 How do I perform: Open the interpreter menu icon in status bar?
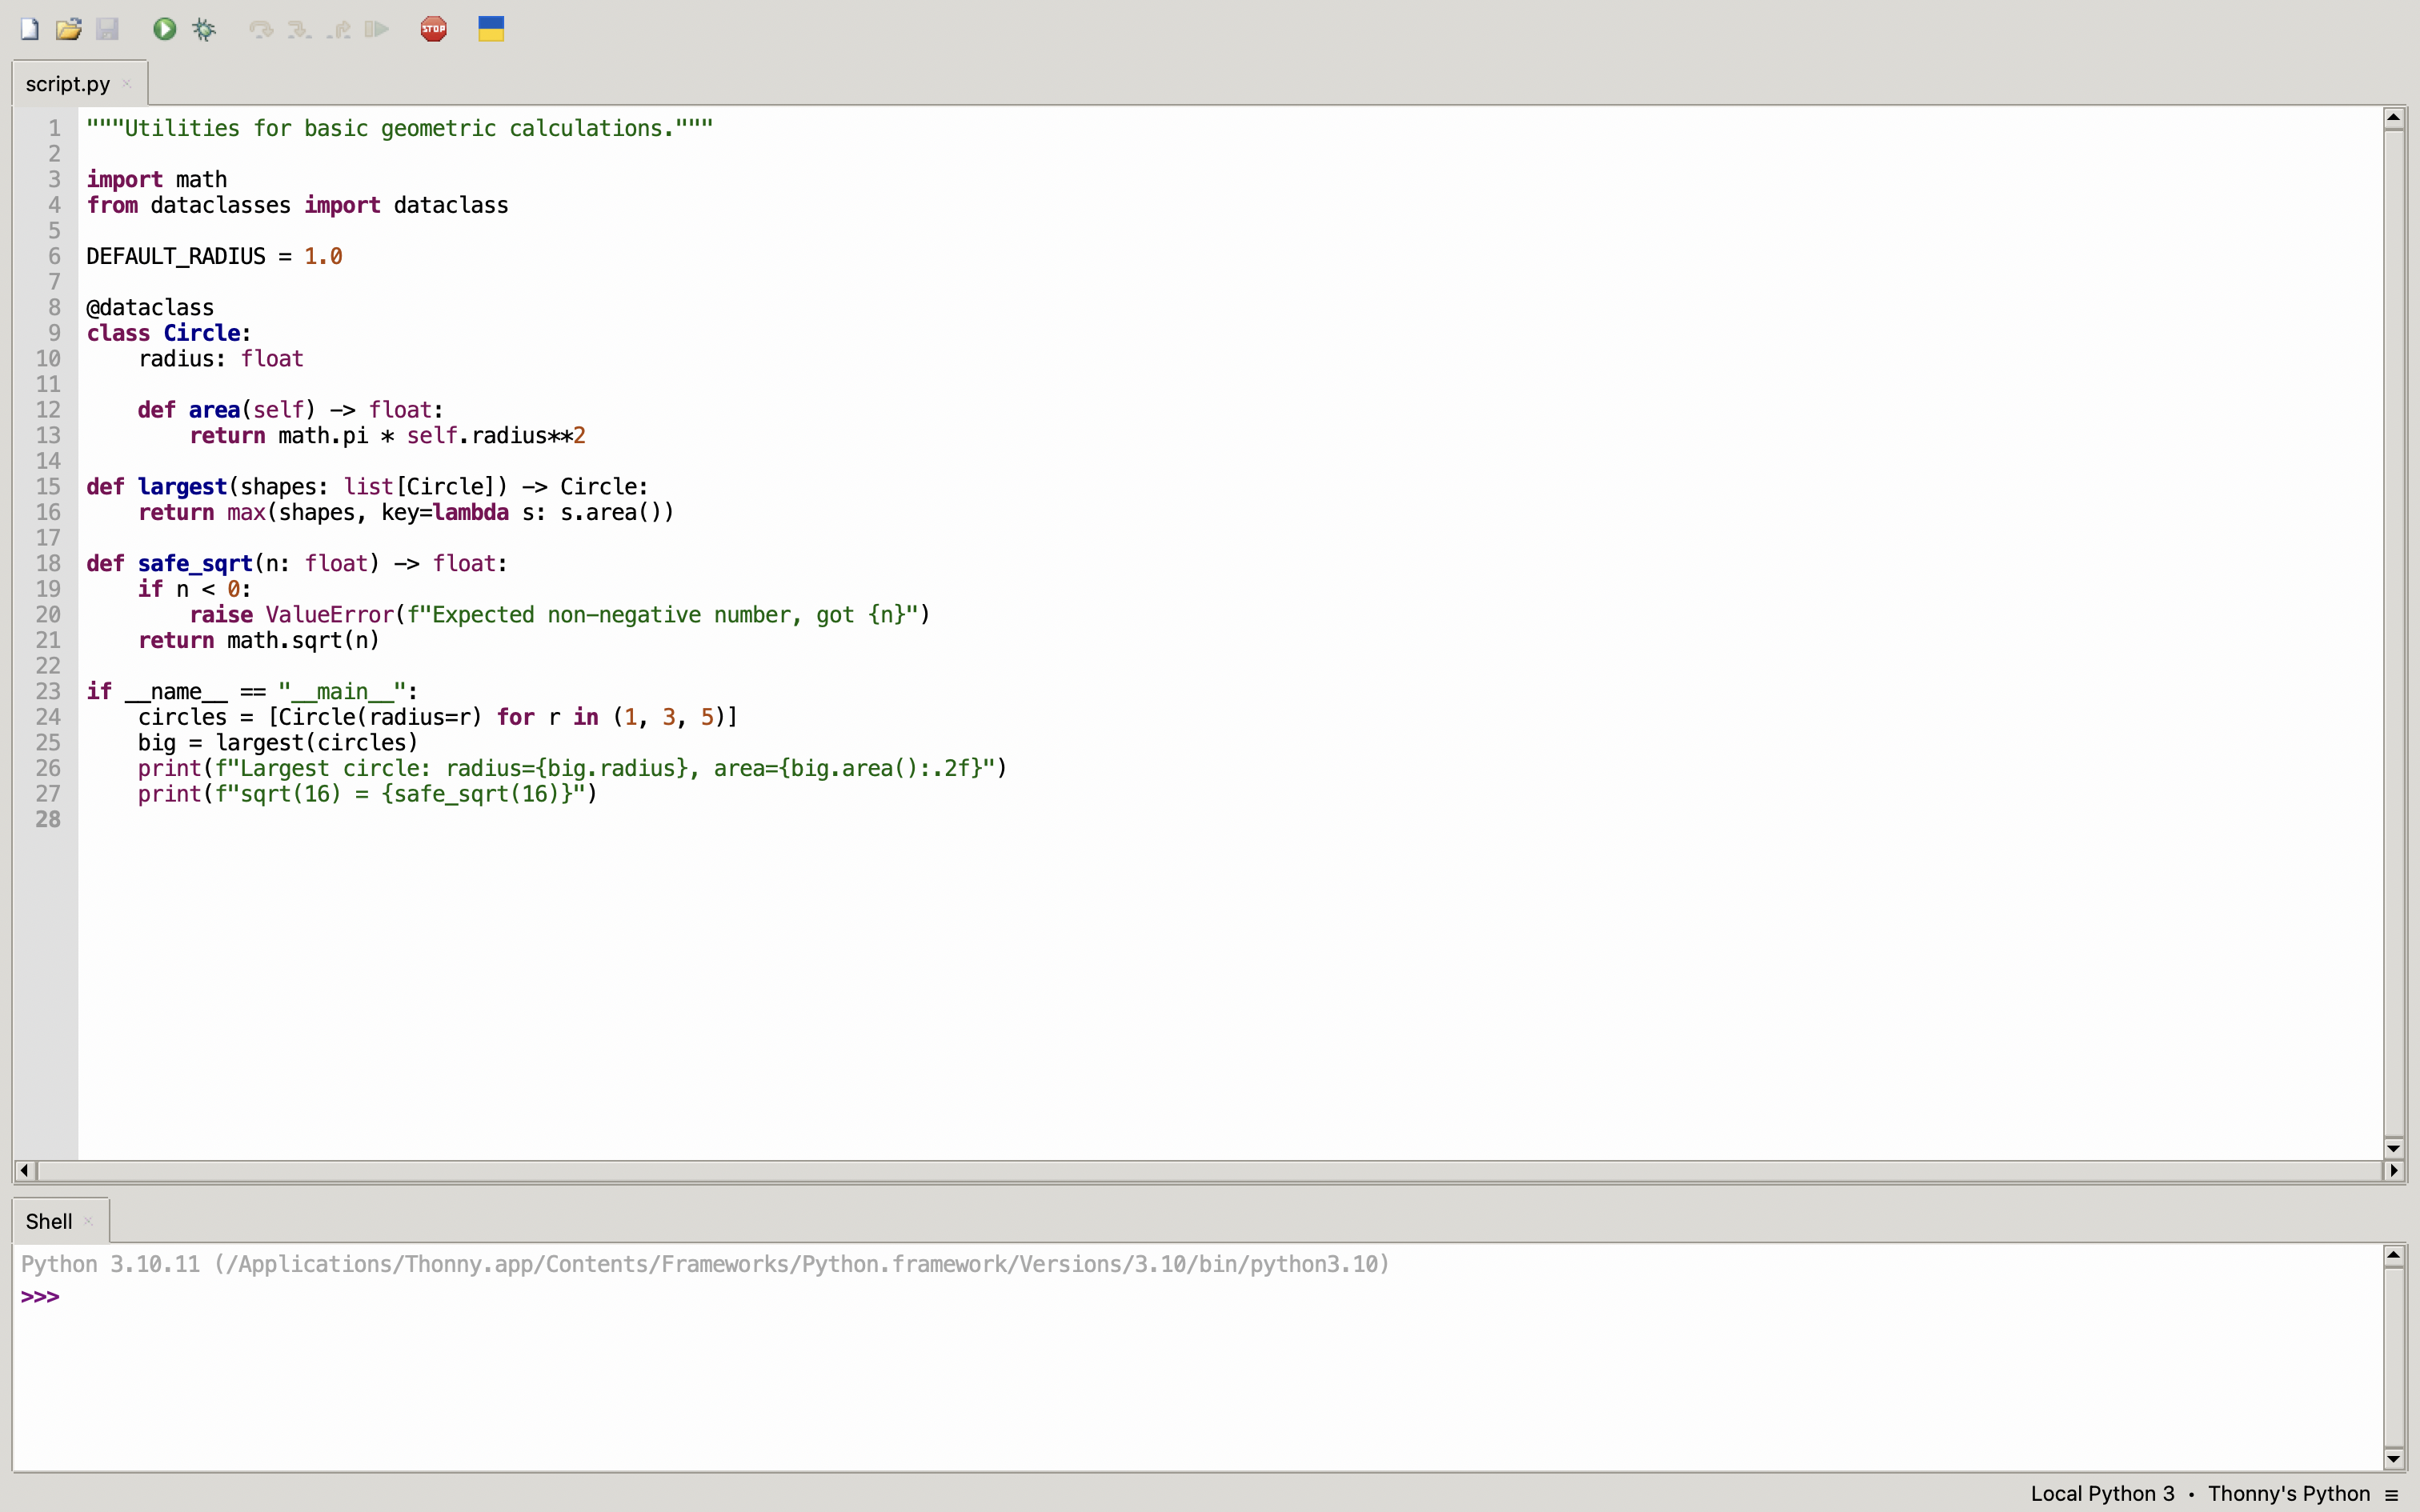pyautogui.click(x=2392, y=1494)
